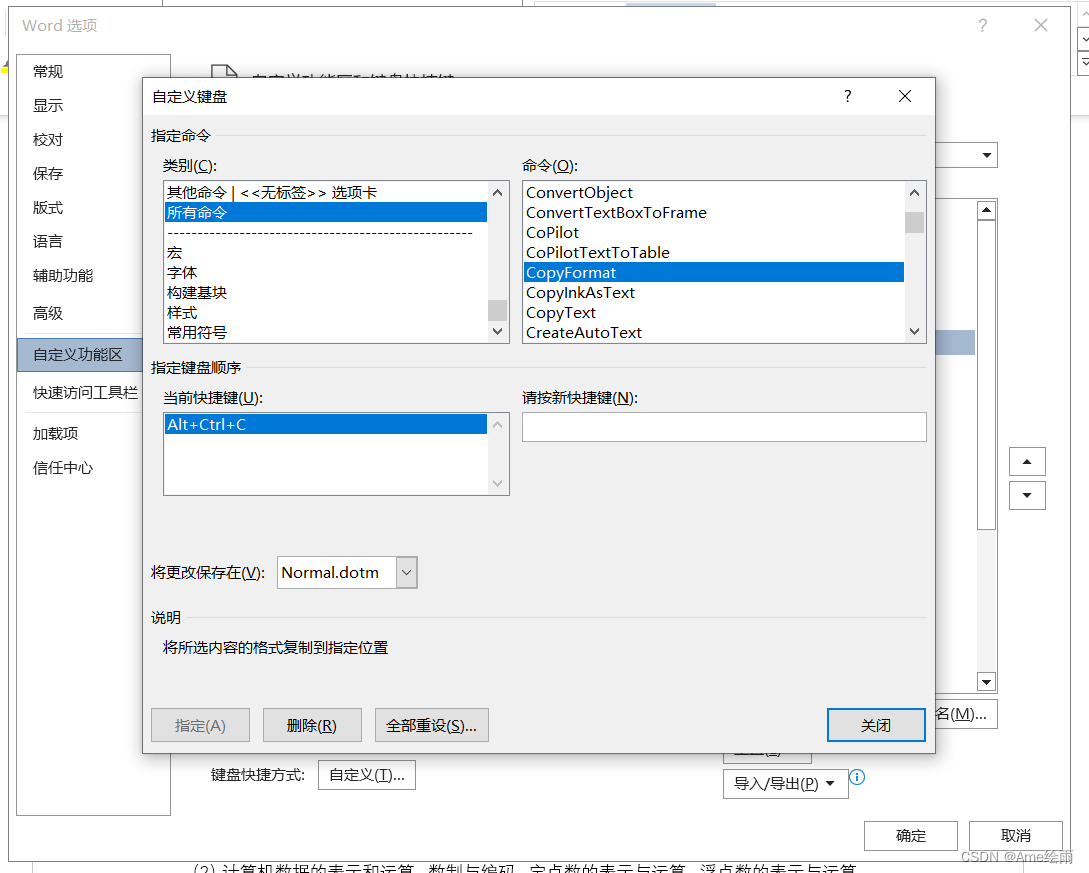Click the 命令 list scrollbar thumb
The width and height of the screenshot is (1089, 873).
coord(914,222)
